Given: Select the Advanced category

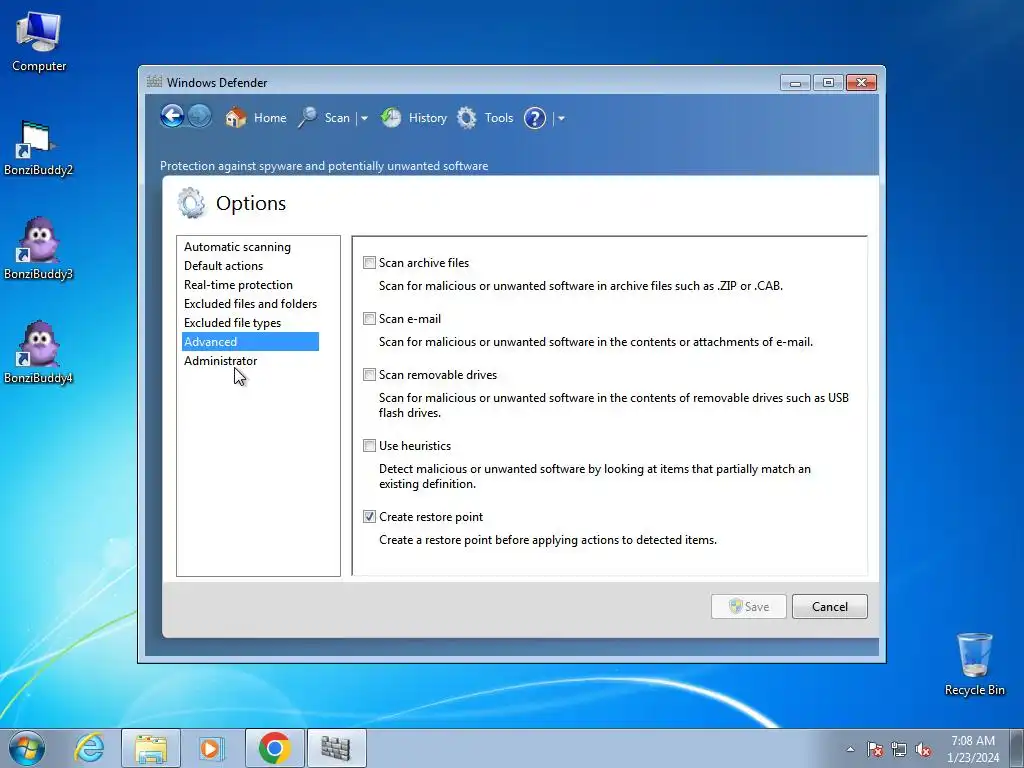Looking at the screenshot, I should (x=250, y=342).
